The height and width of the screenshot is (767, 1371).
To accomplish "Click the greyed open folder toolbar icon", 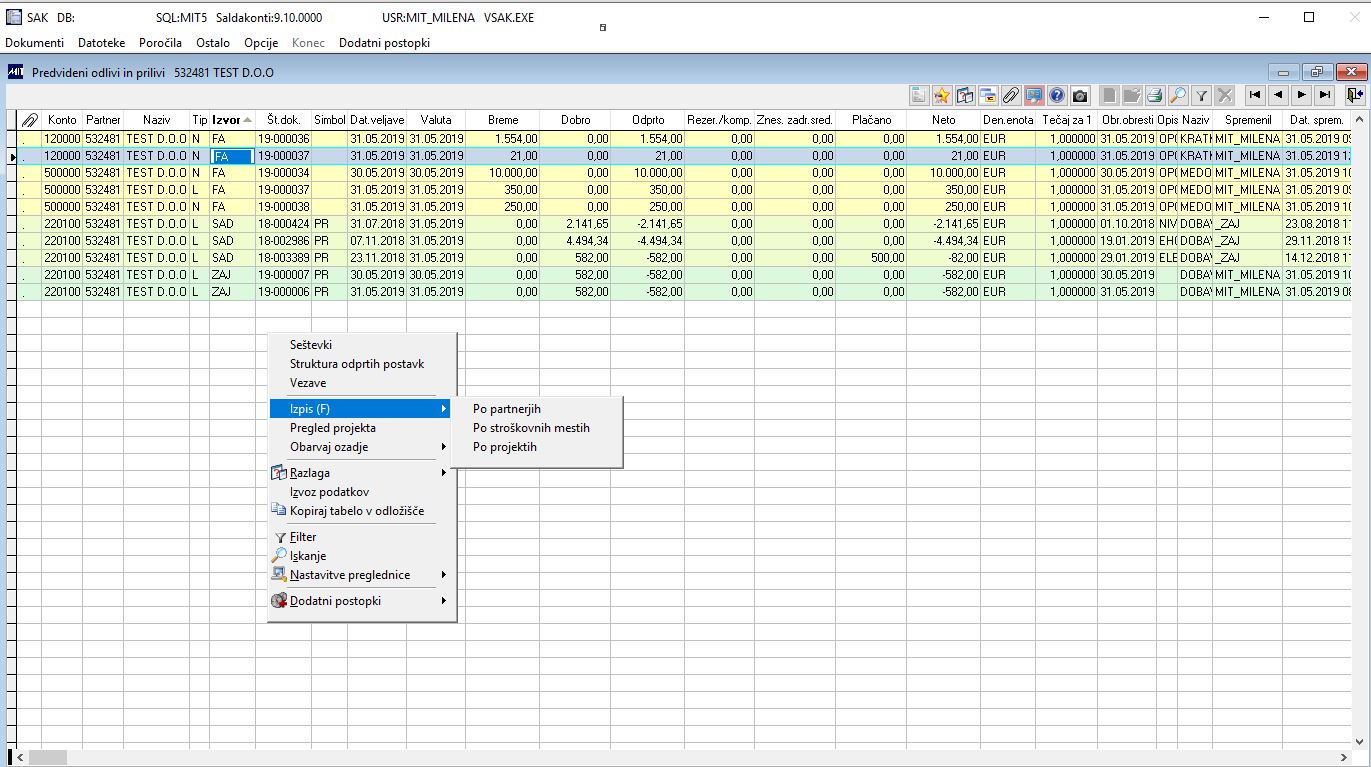I will [1132, 95].
